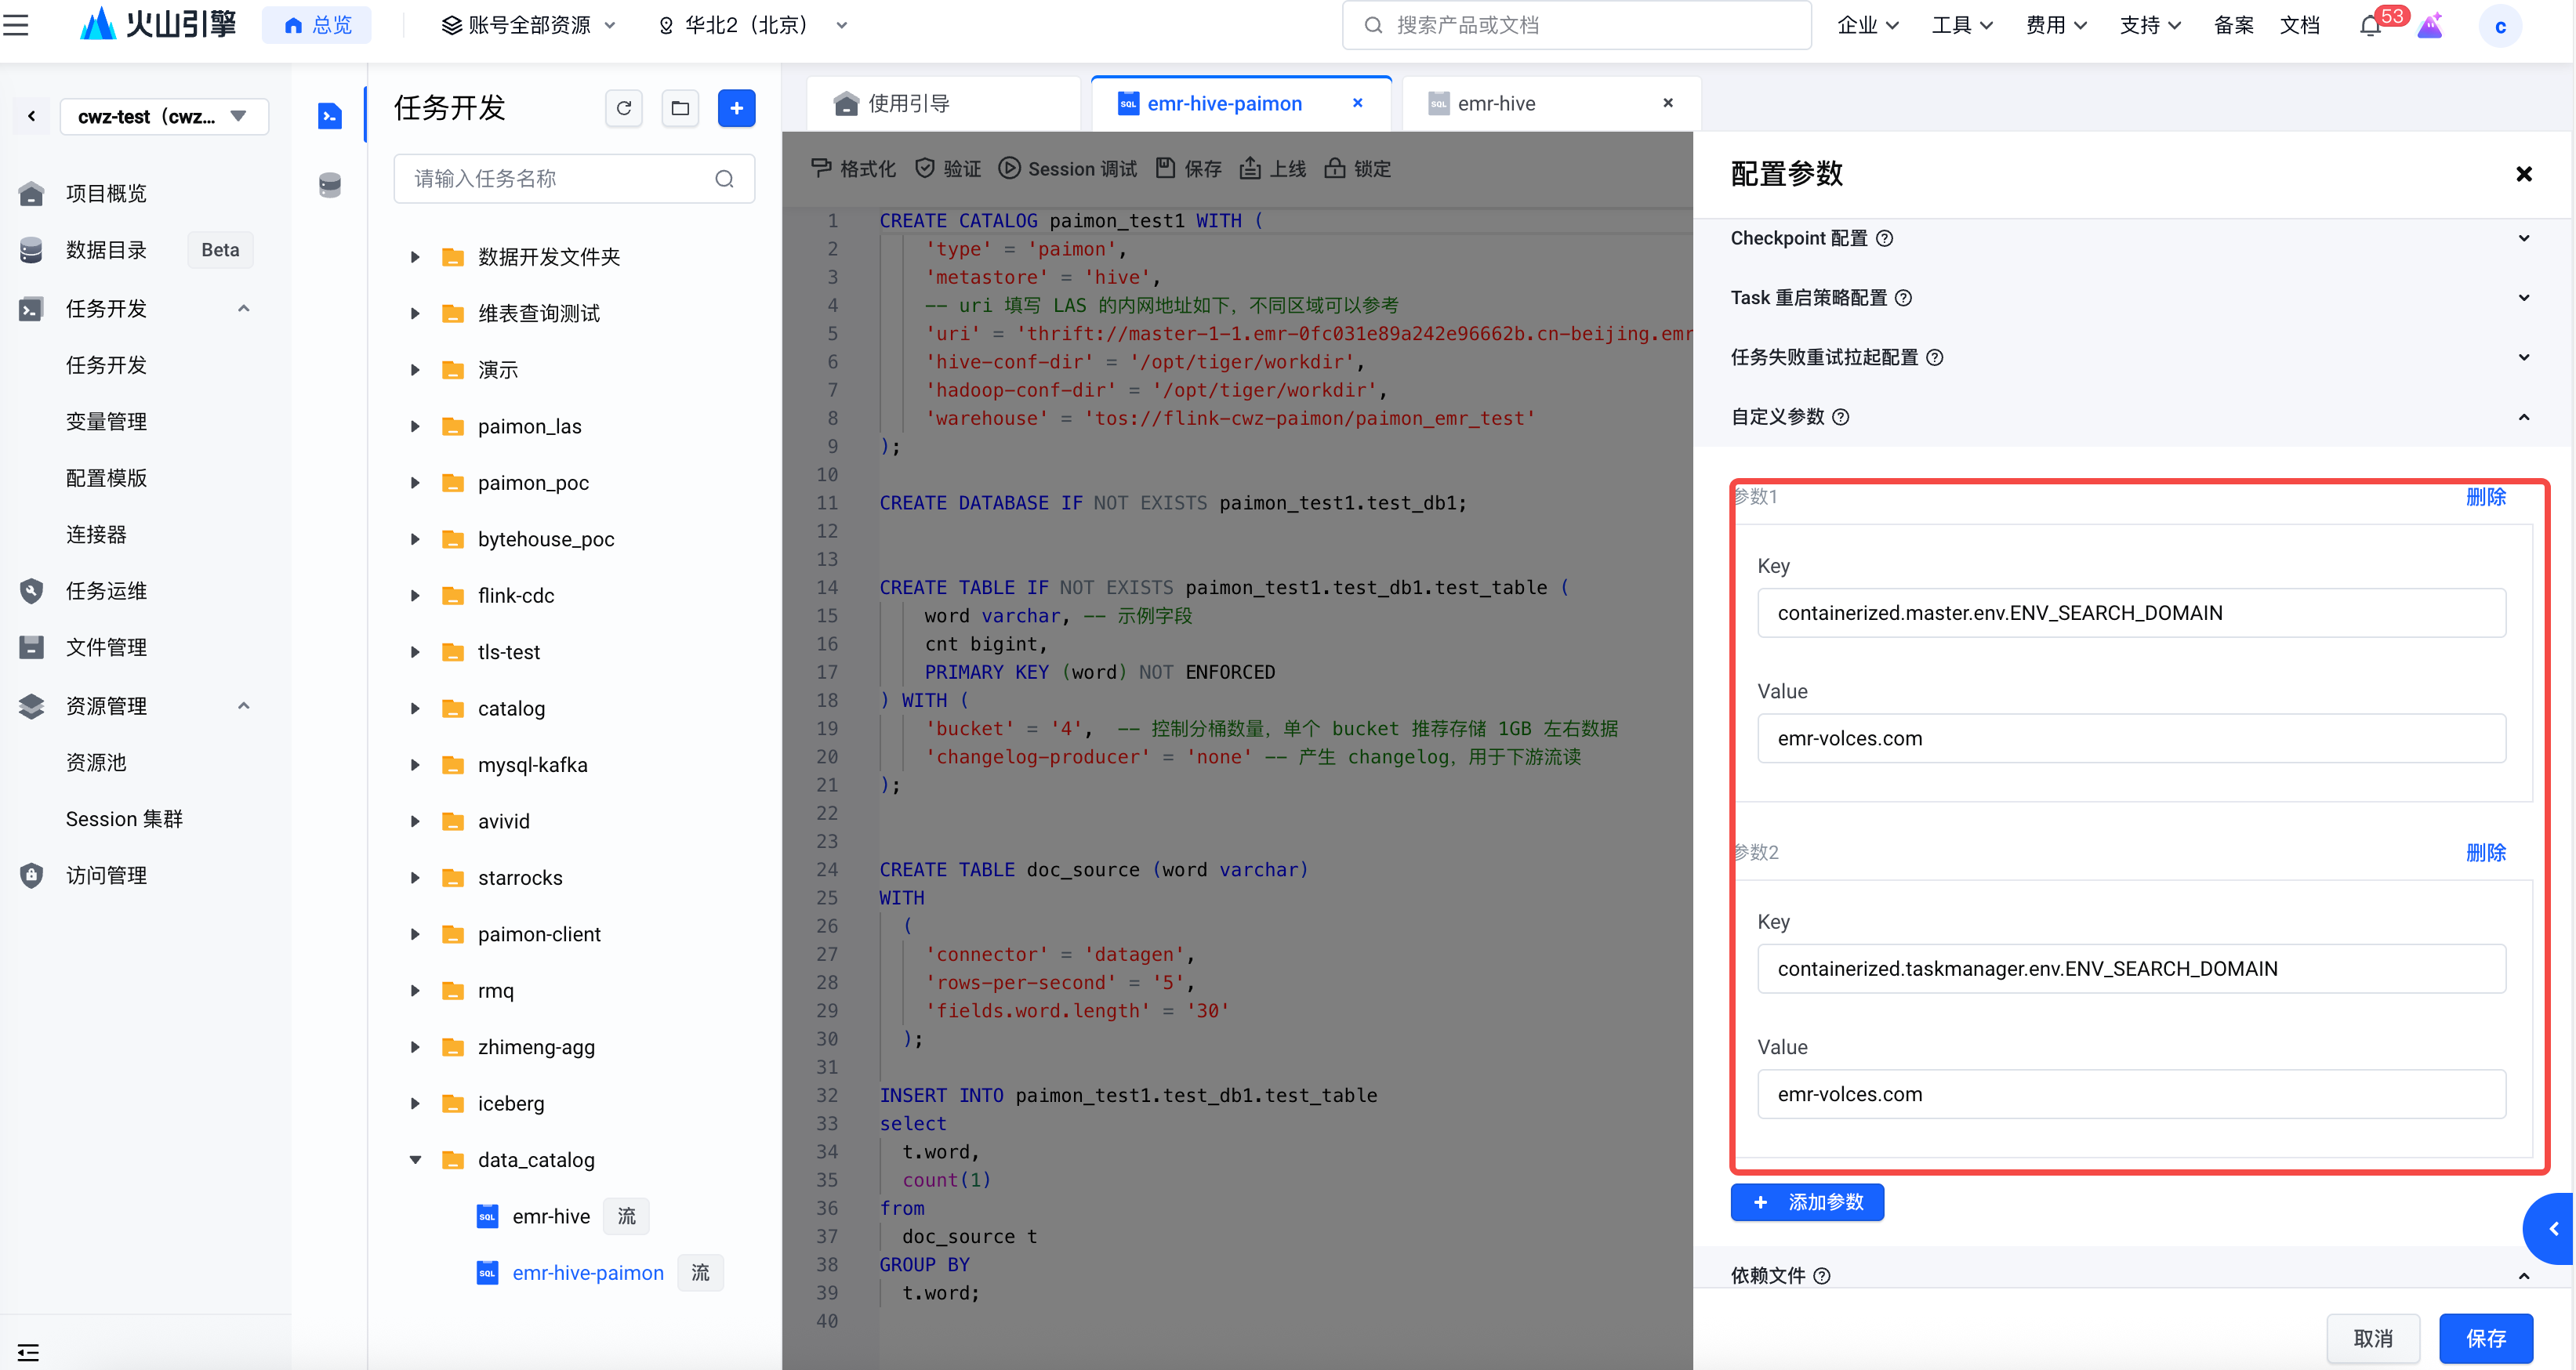Expand the Checkpoint 配置 section

(x=2523, y=239)
